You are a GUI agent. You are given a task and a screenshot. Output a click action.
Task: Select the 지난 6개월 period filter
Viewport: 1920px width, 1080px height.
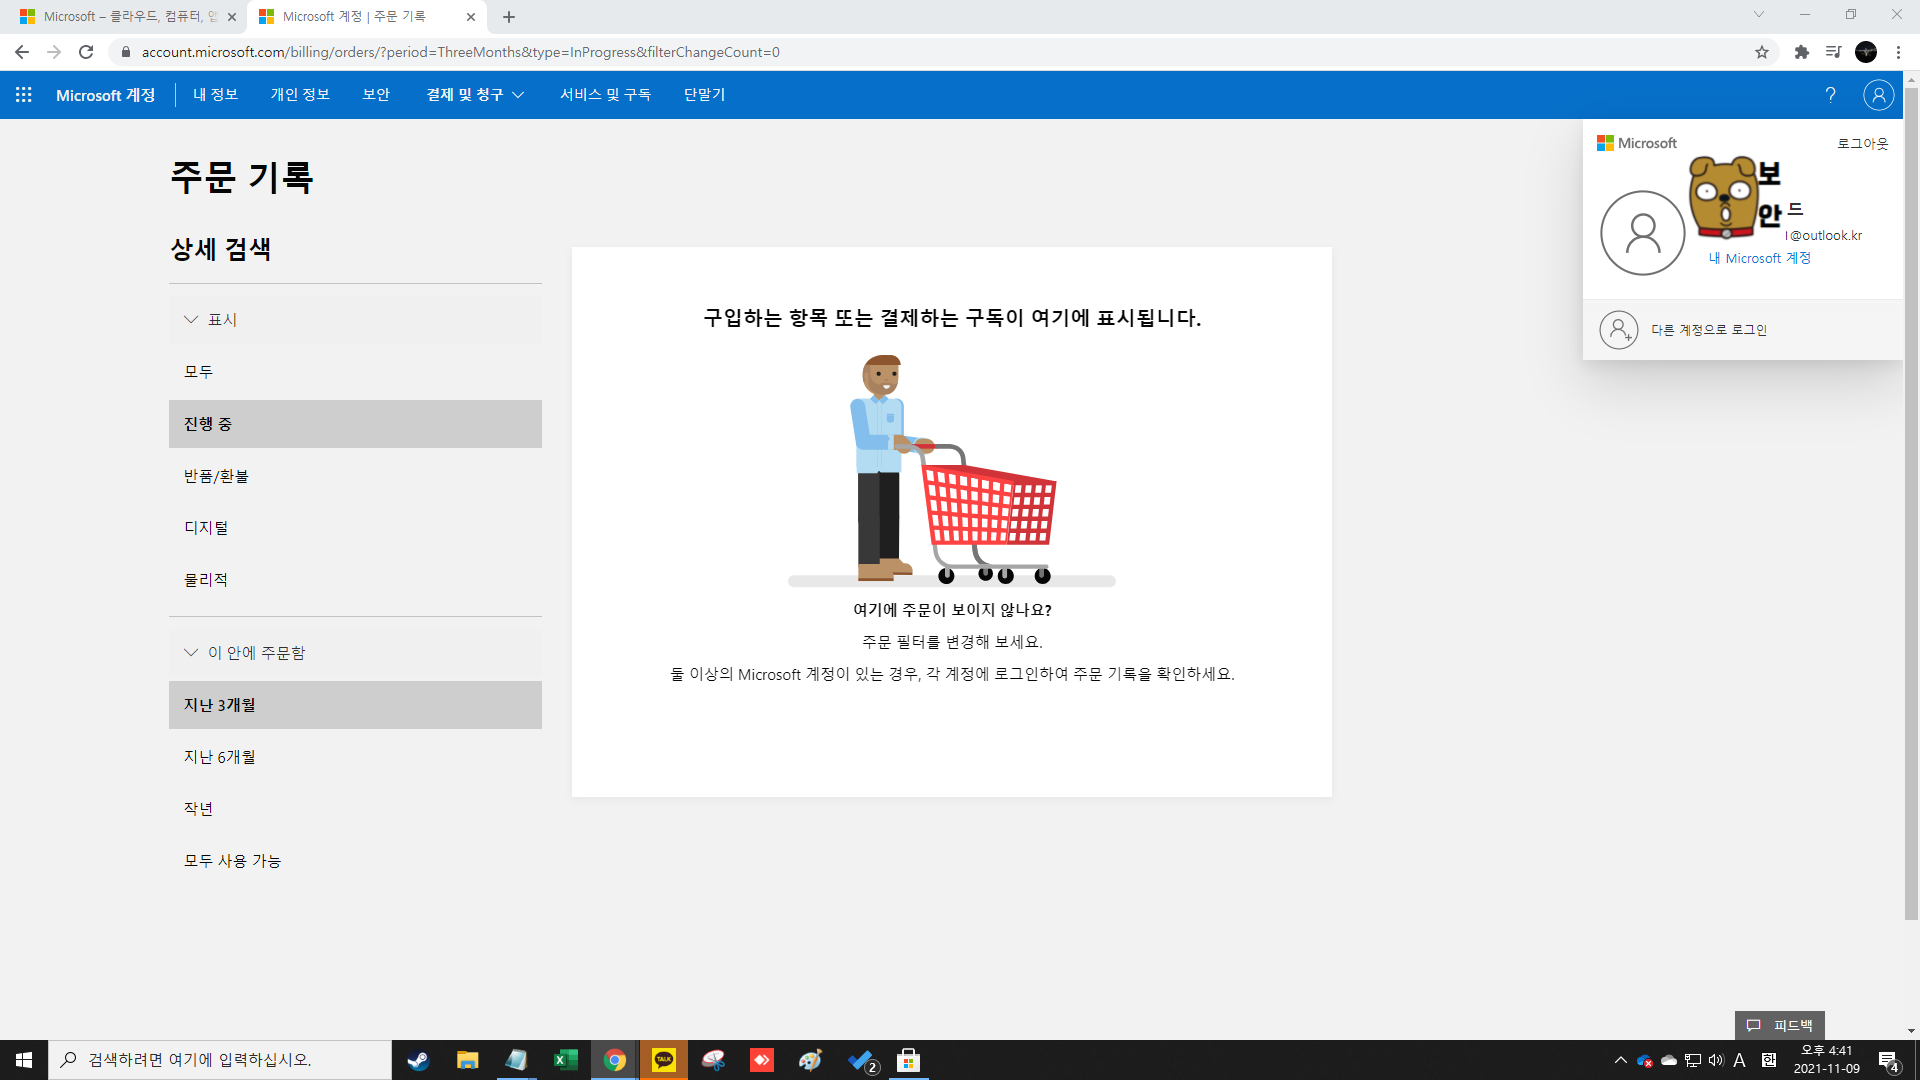355,757
